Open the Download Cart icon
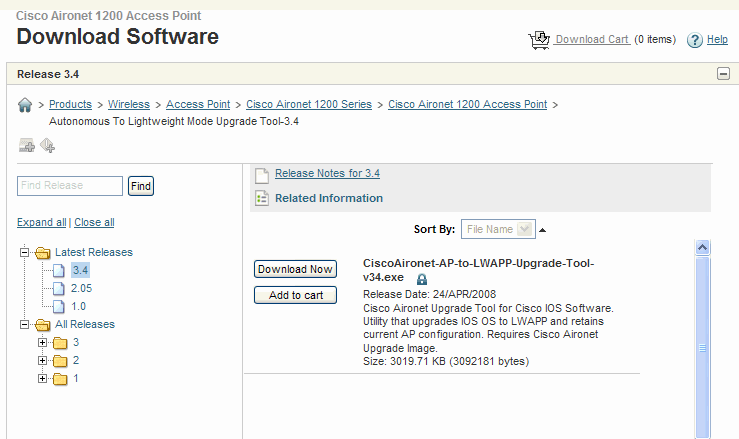 539,40
